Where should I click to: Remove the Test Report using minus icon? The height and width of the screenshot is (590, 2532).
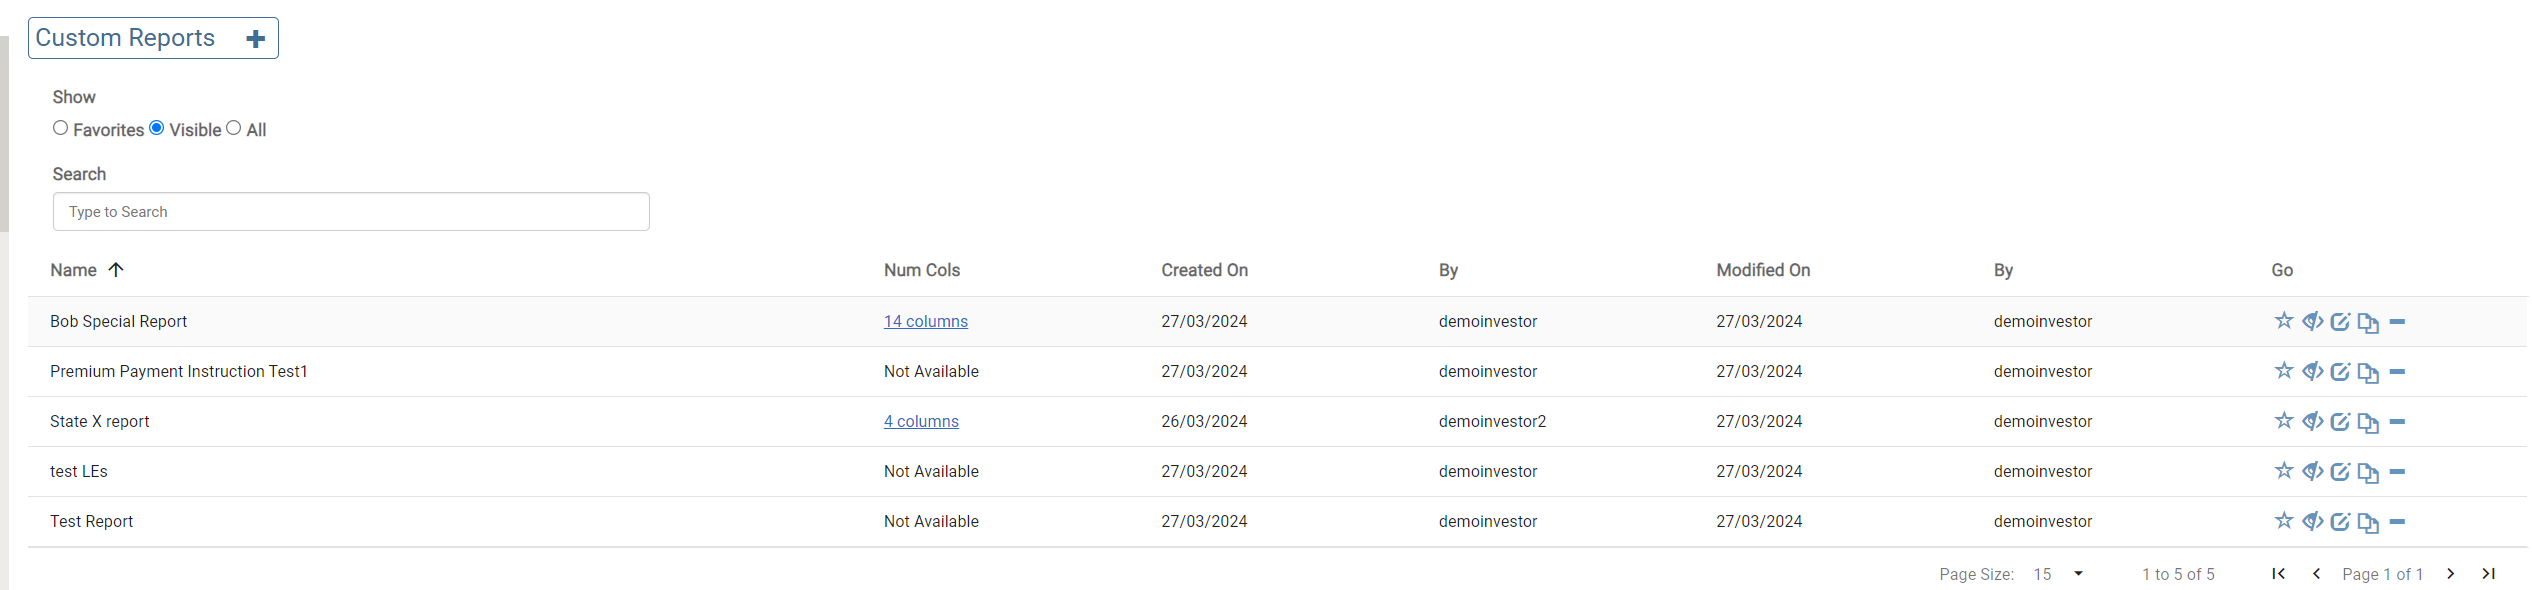point(2397,521)
